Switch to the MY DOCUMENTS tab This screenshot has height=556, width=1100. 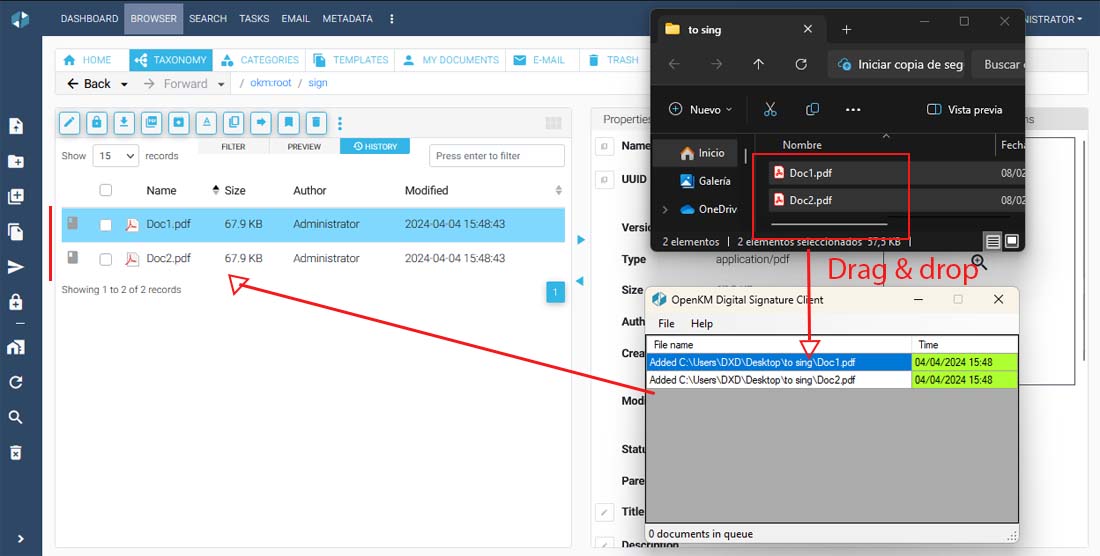point(450,60)
